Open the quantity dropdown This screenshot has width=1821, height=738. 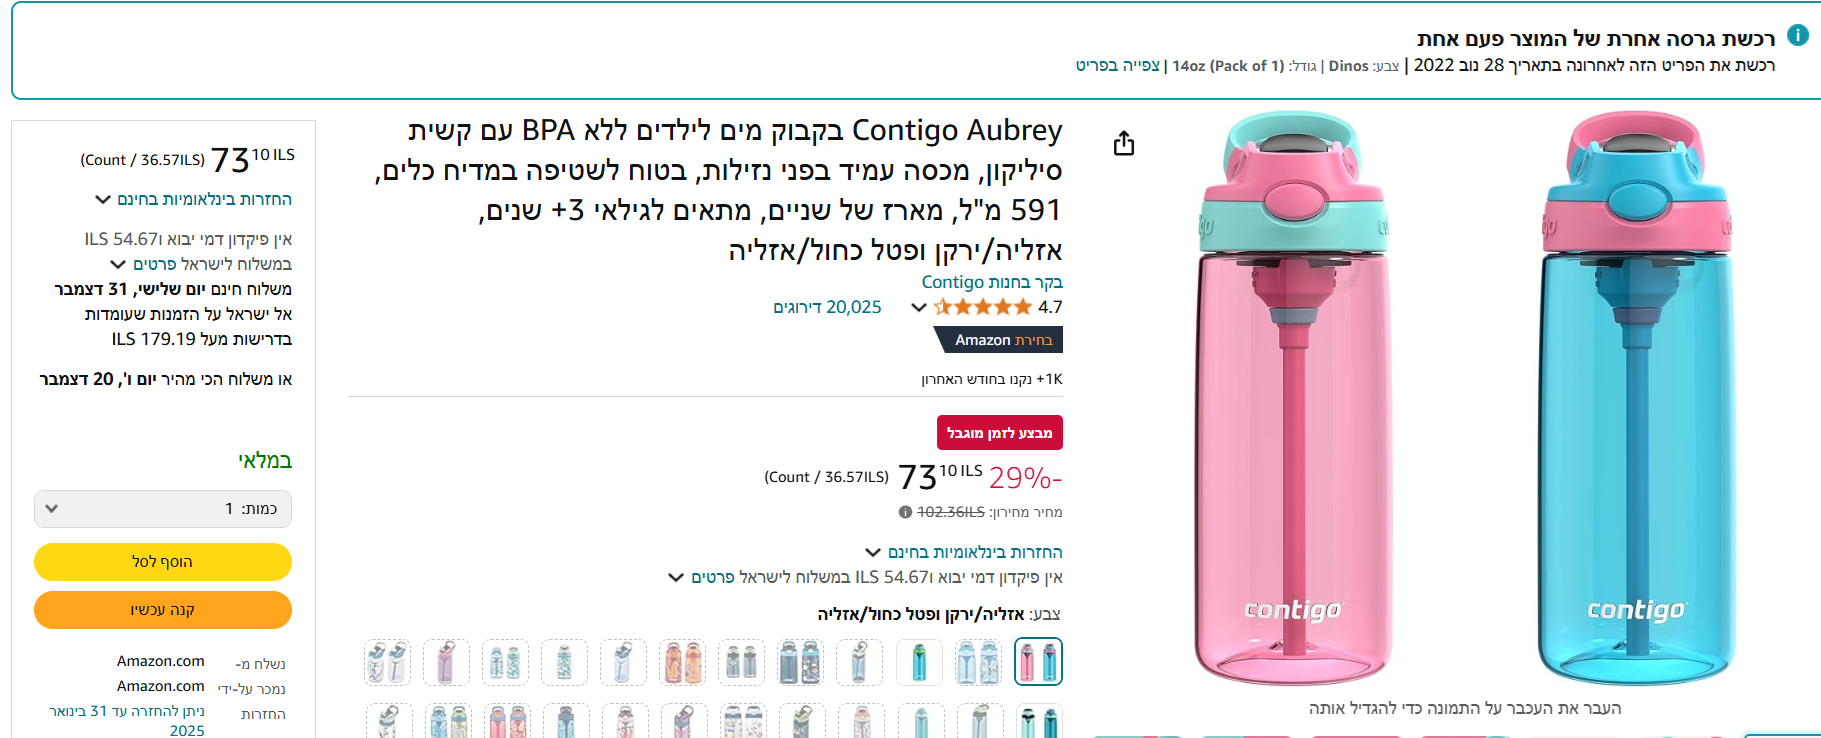click(163, 509)
